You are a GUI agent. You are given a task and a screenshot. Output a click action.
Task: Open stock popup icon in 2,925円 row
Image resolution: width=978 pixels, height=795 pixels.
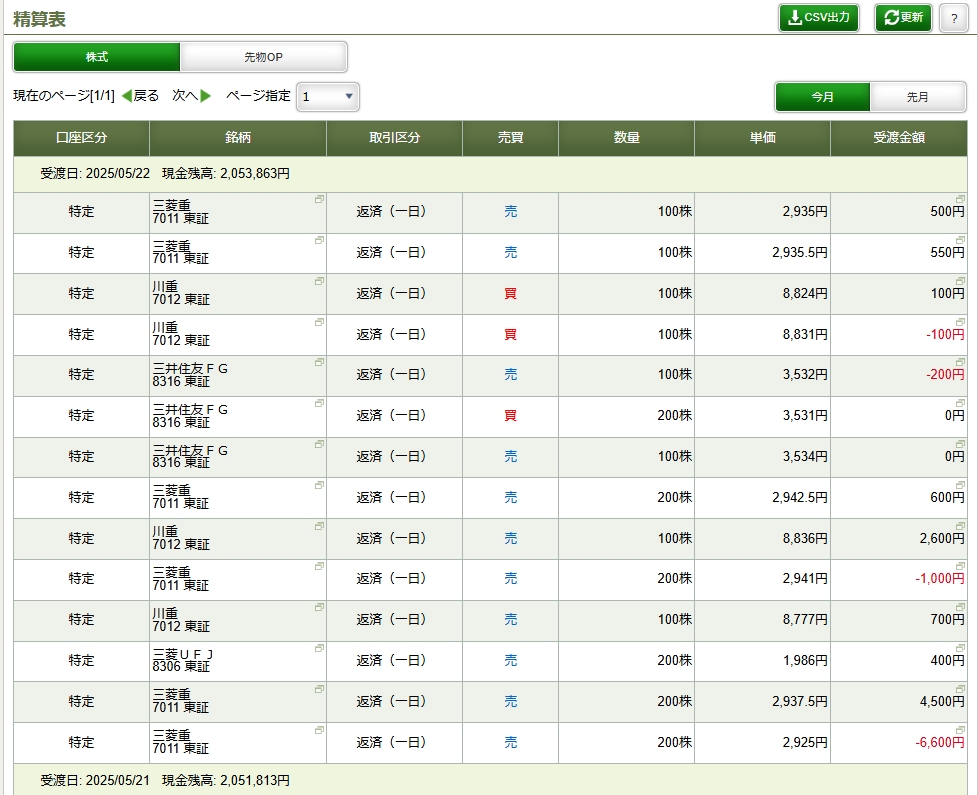click(319, 730)
